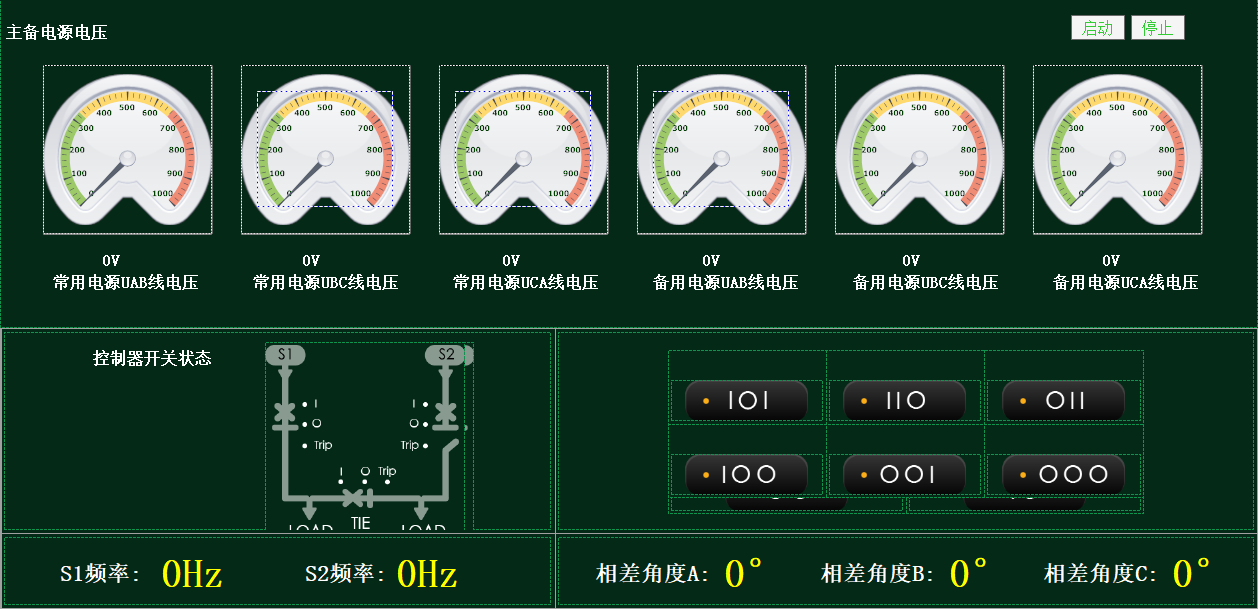Click the 停止 stop button

pyautogui.click(x=1158, y=28)
